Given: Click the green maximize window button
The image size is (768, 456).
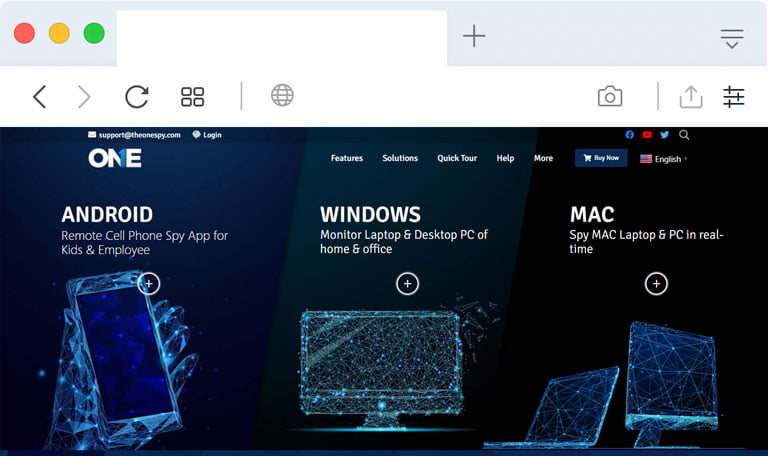Looking at the screenshot, I should 94,33.
